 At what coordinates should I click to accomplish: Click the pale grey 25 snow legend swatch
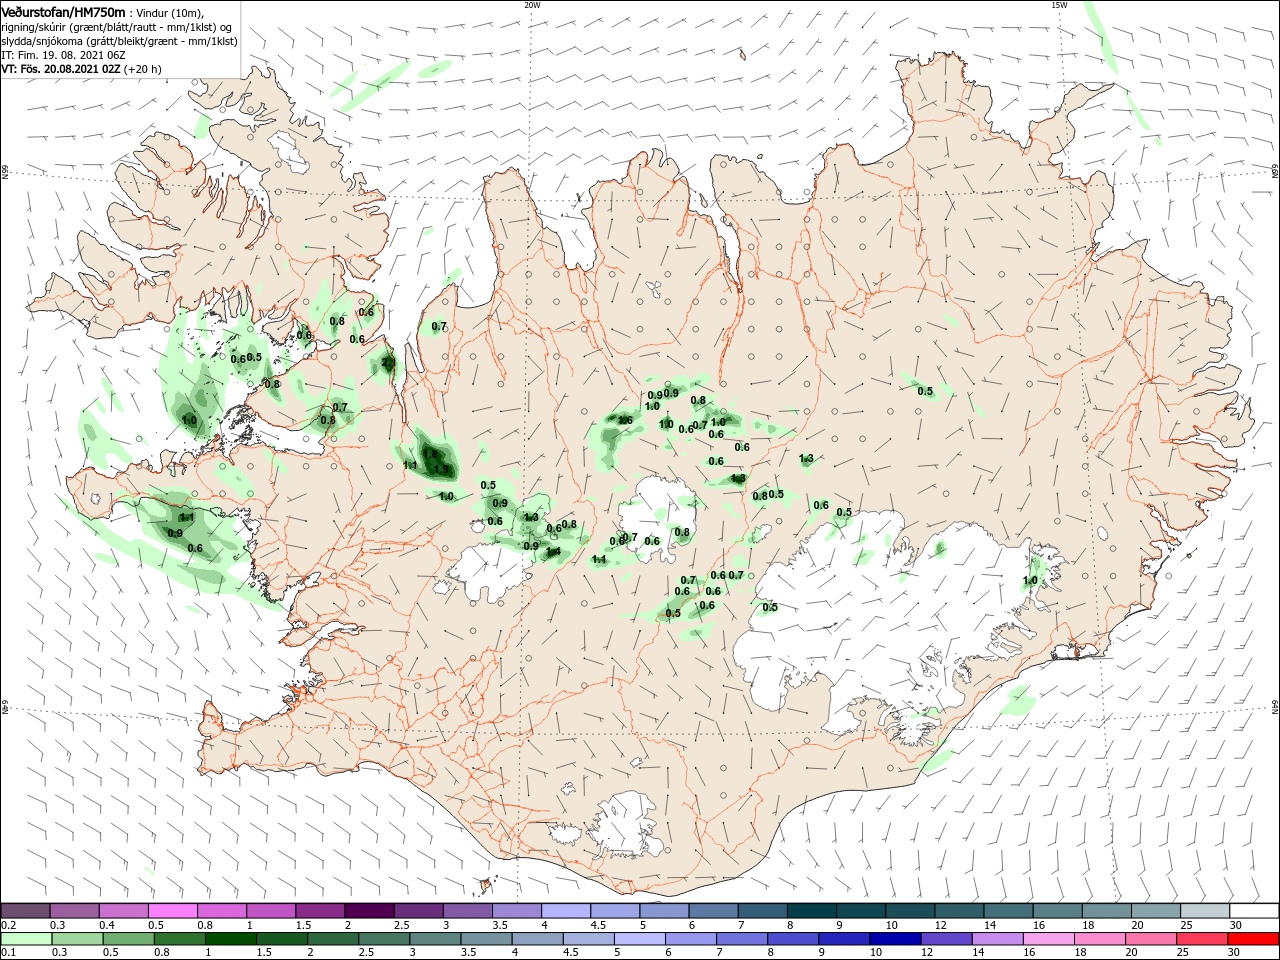click(1206, 911)
